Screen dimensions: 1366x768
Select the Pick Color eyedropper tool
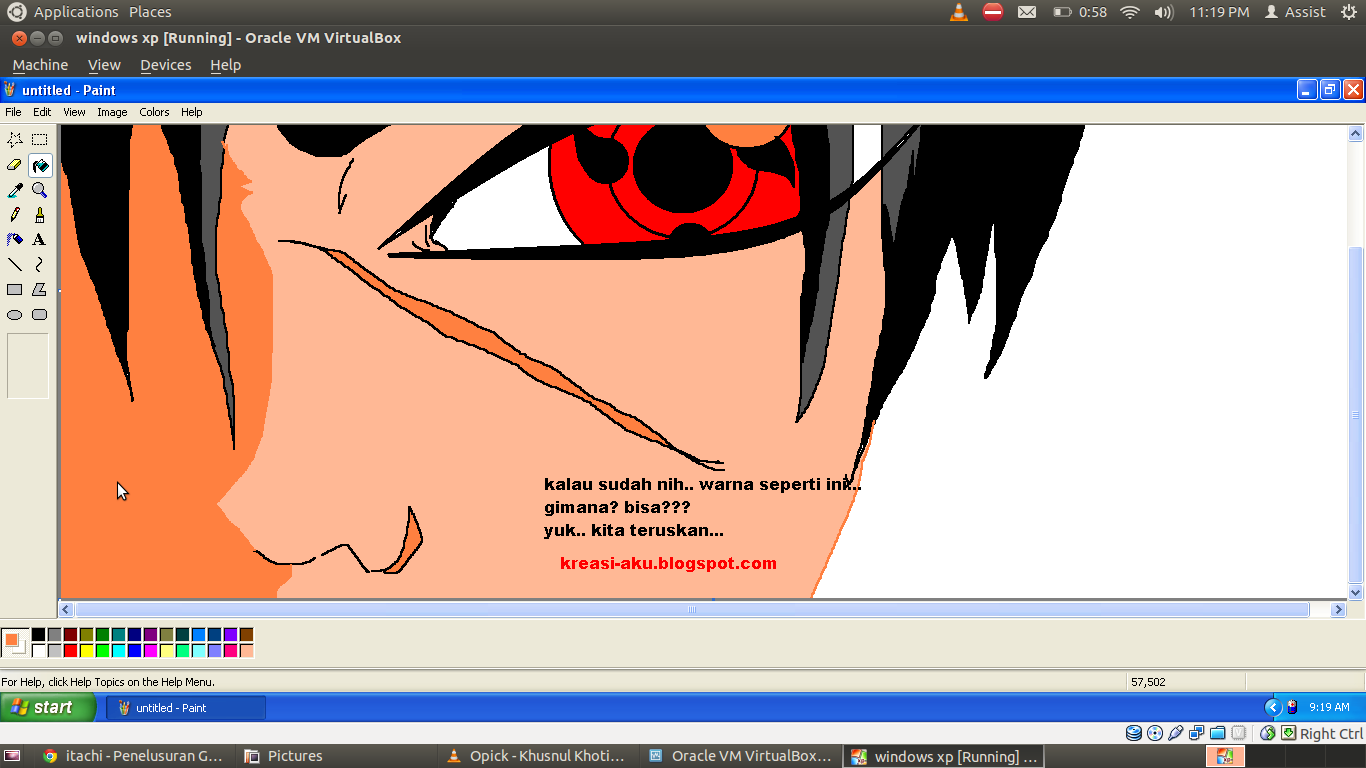pyautogui.click(x=15, y=190)
